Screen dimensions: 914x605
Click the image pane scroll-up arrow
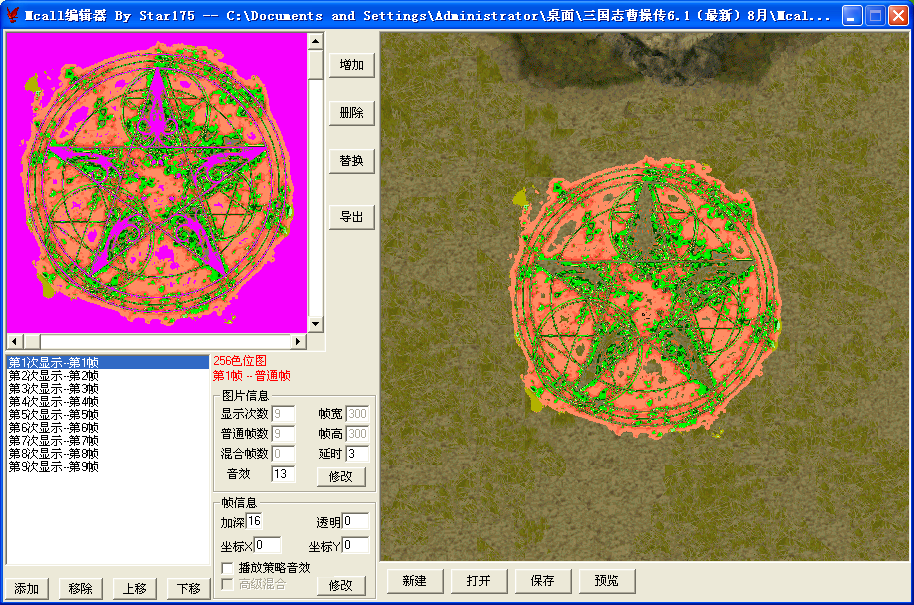click(x=315, y=41)
